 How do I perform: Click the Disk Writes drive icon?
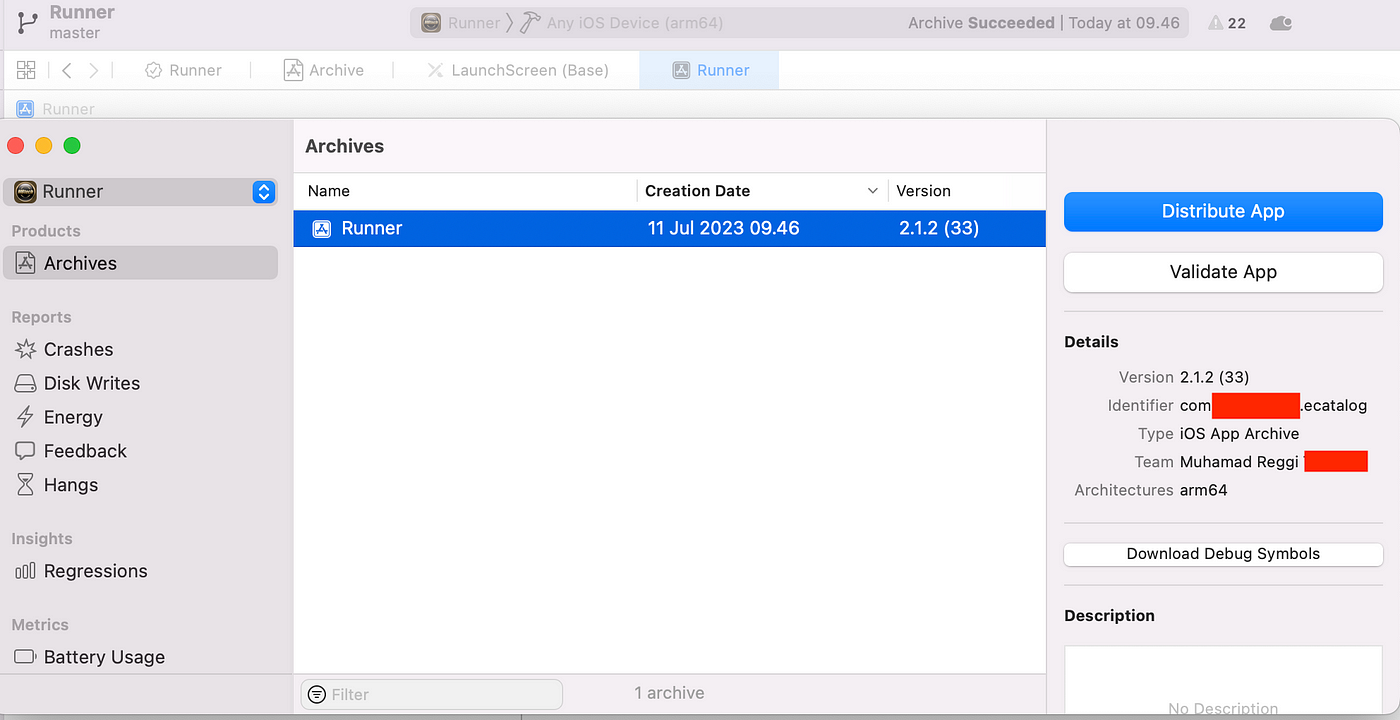[x=25, y=383]
